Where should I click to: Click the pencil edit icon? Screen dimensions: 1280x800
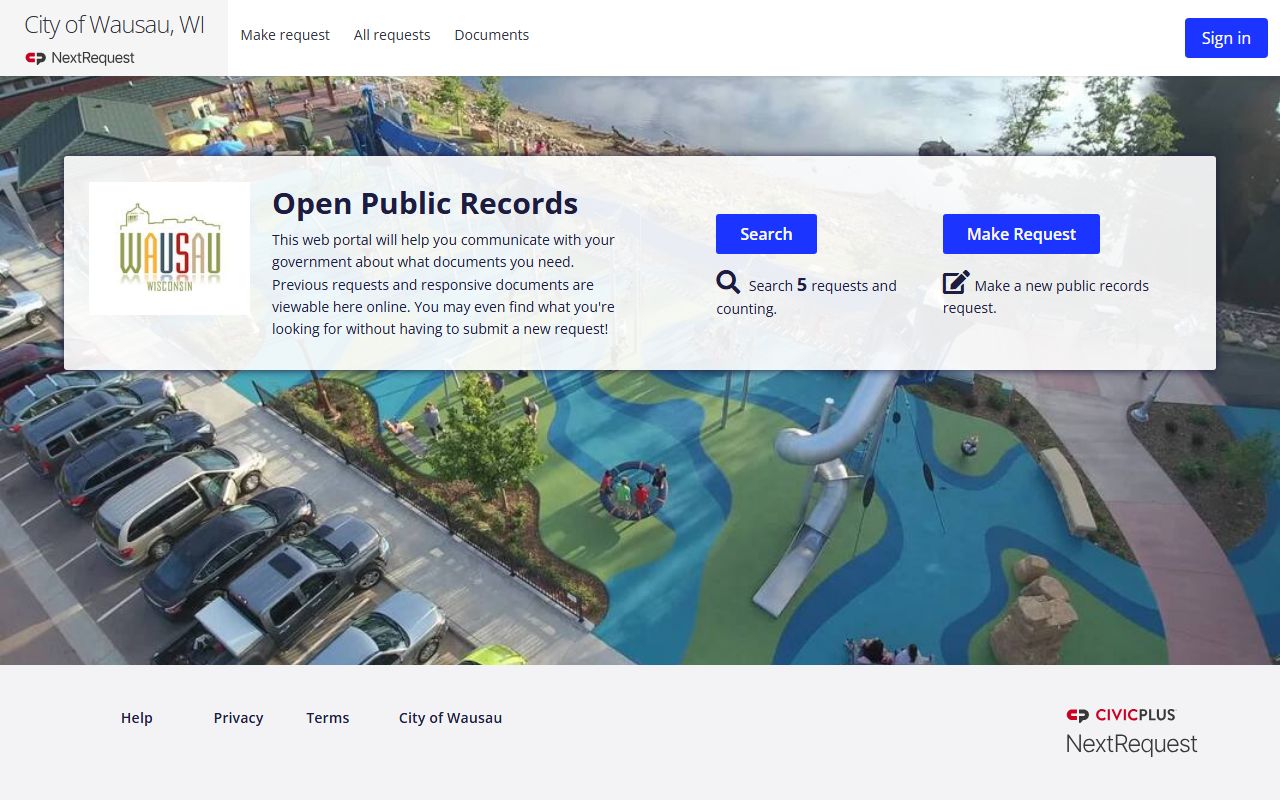[956, 283]
